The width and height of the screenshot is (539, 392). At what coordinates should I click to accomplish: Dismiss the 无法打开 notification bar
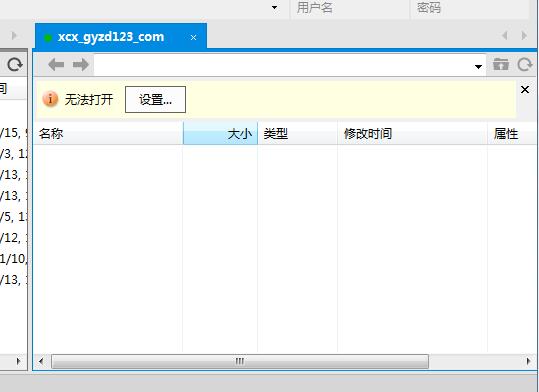tap(525, 90)
